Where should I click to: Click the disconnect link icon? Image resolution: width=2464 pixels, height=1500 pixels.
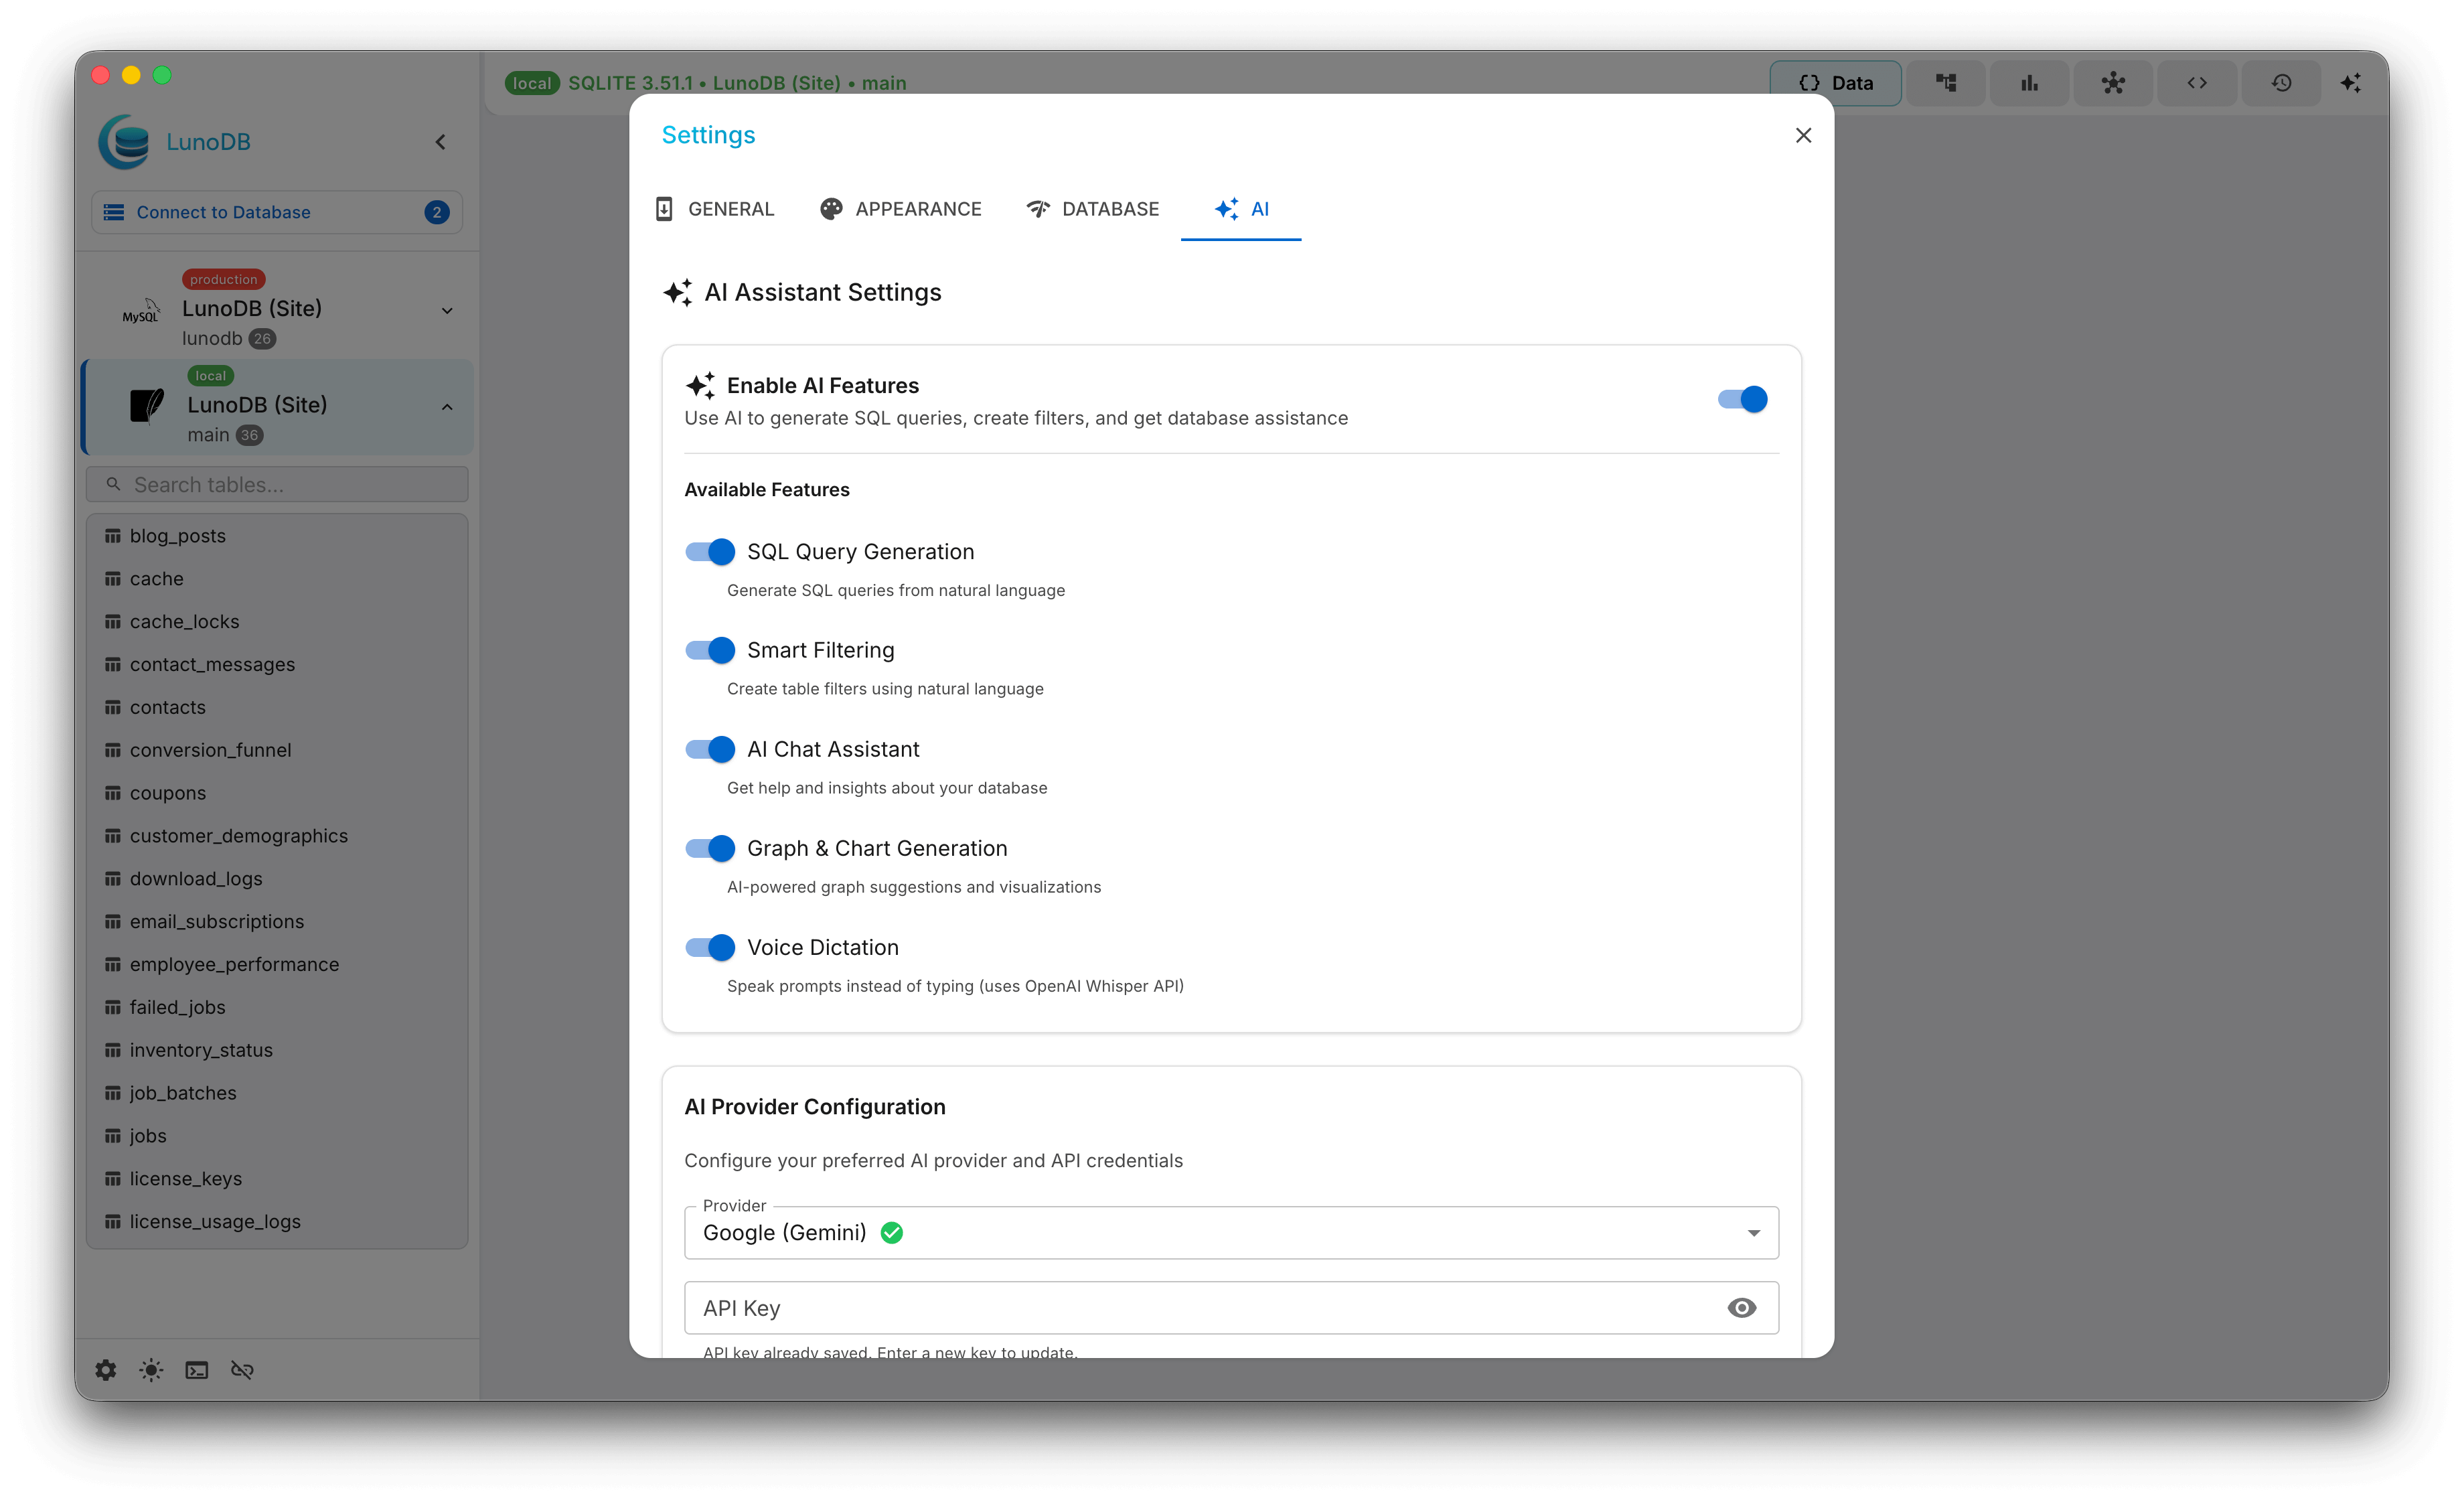tap(242, 1370)
